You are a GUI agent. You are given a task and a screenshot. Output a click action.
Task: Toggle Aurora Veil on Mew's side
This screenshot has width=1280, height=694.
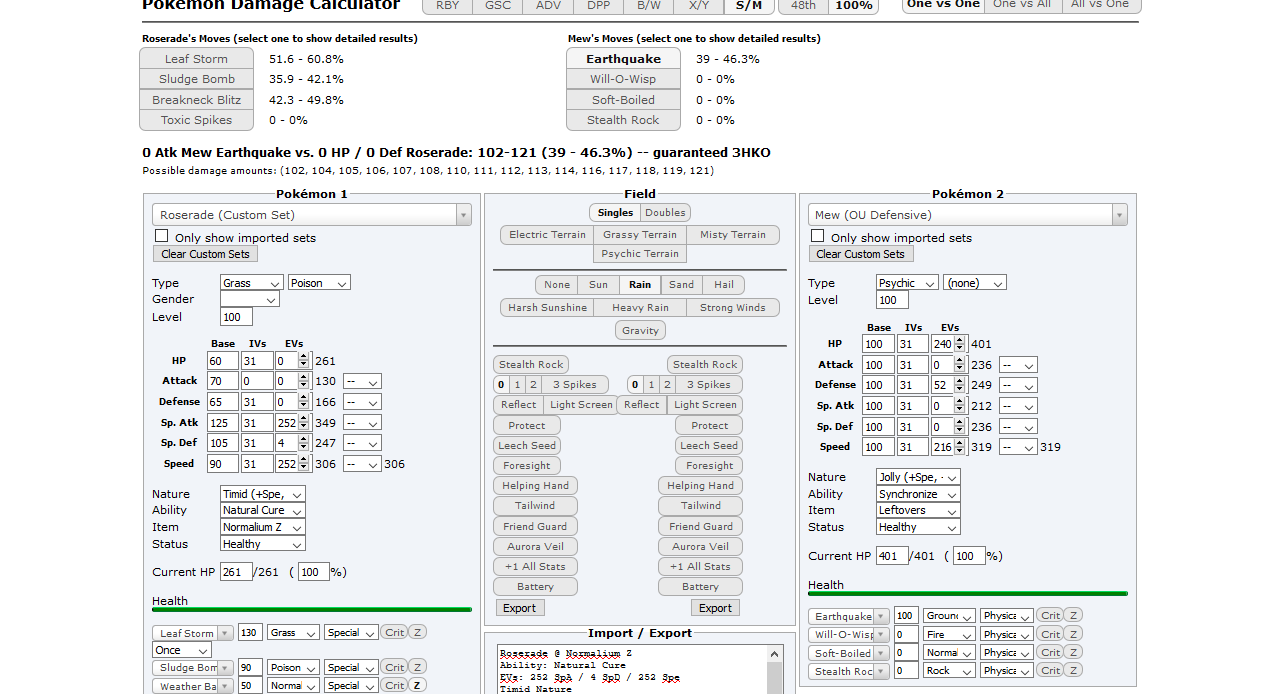click(x=700, y=547)
